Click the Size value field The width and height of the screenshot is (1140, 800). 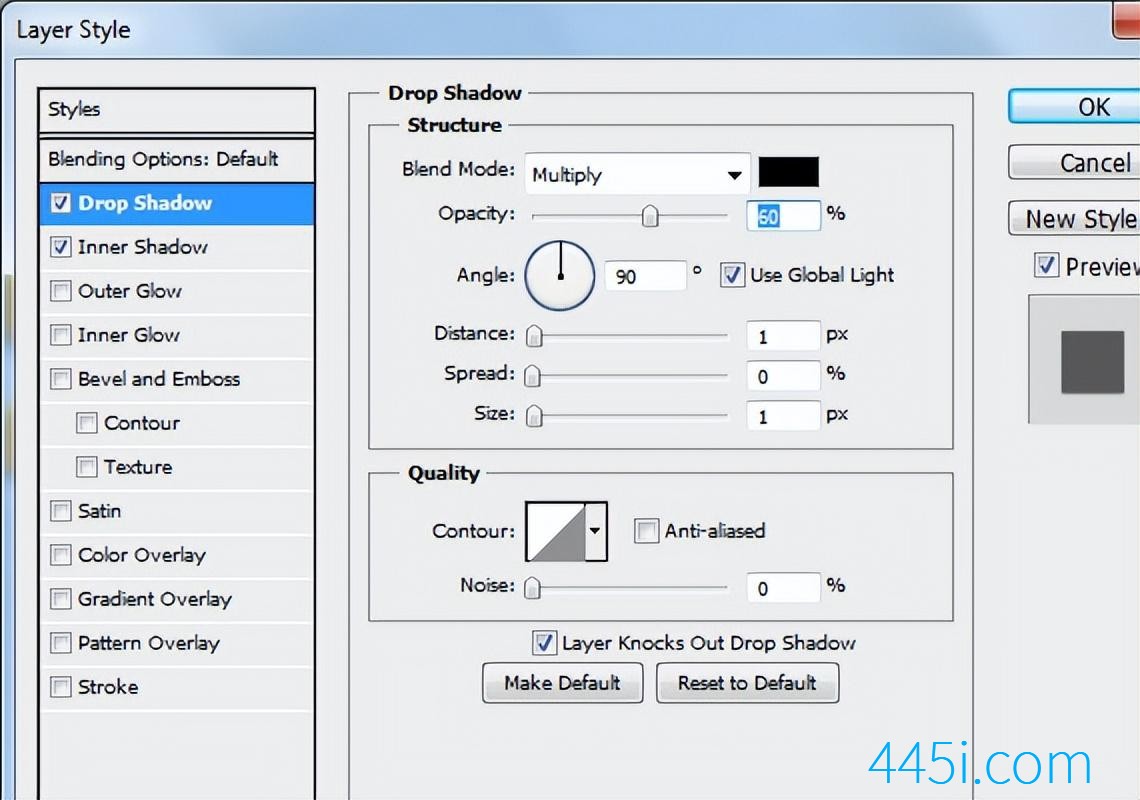coord(784,416)
